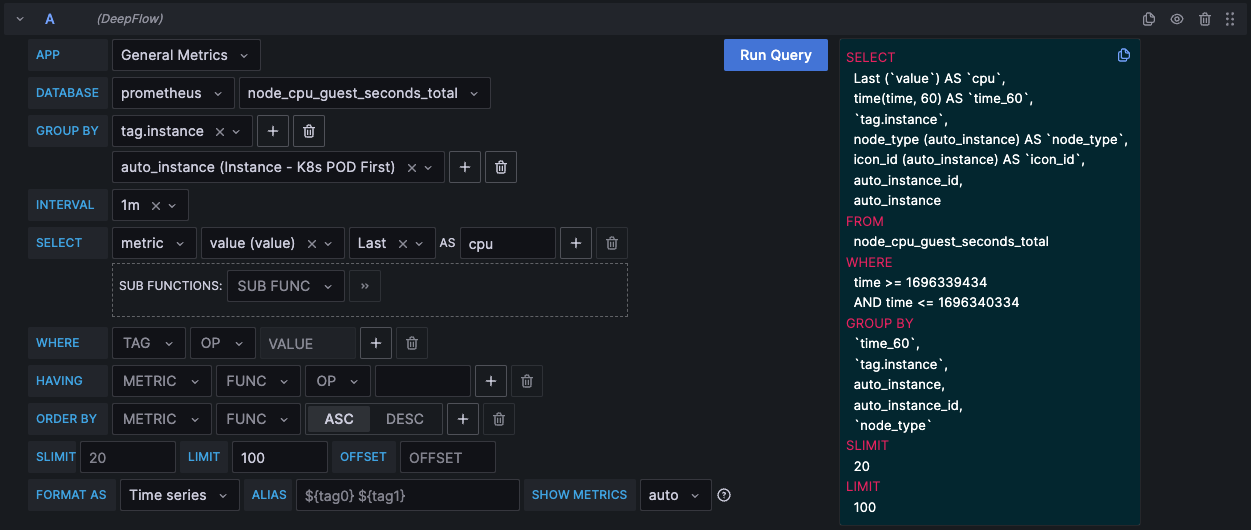The width and height of the screenshot is (1251, 530).
Task: Open the prometheus database dropdown
Action: click(x=174, y=93)
